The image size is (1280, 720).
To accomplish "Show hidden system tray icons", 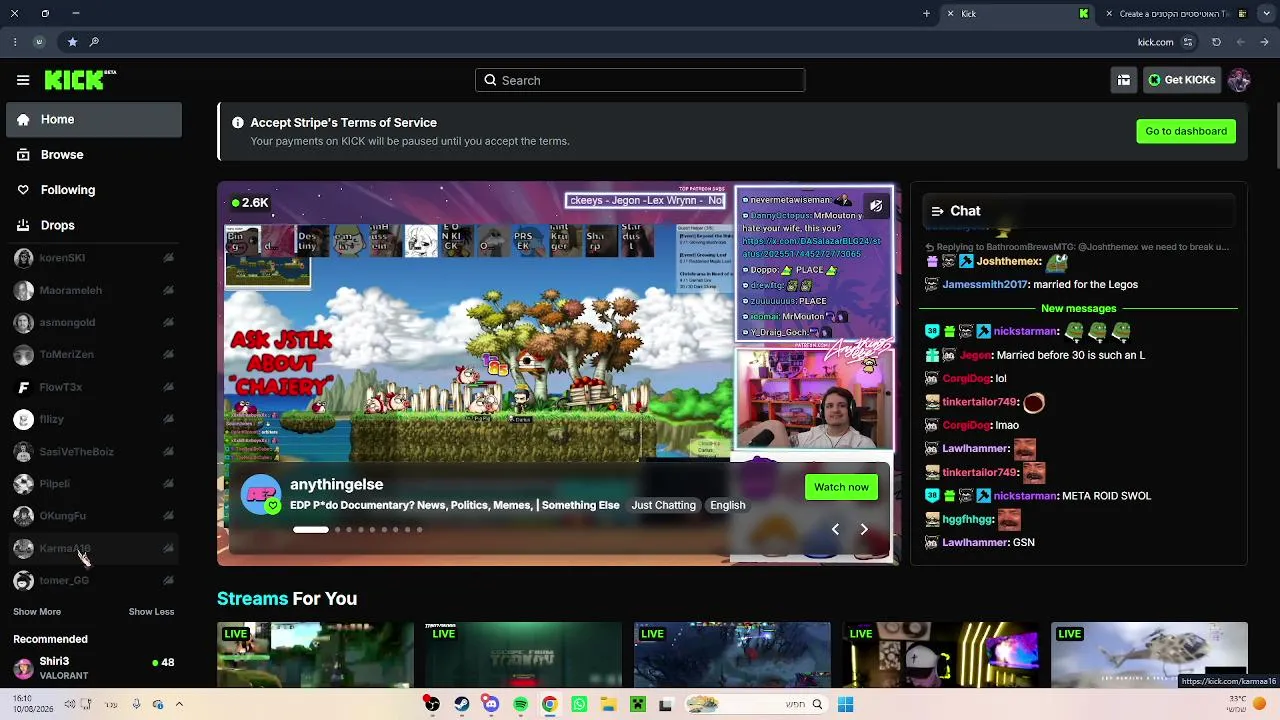I will tap(179, 704).
